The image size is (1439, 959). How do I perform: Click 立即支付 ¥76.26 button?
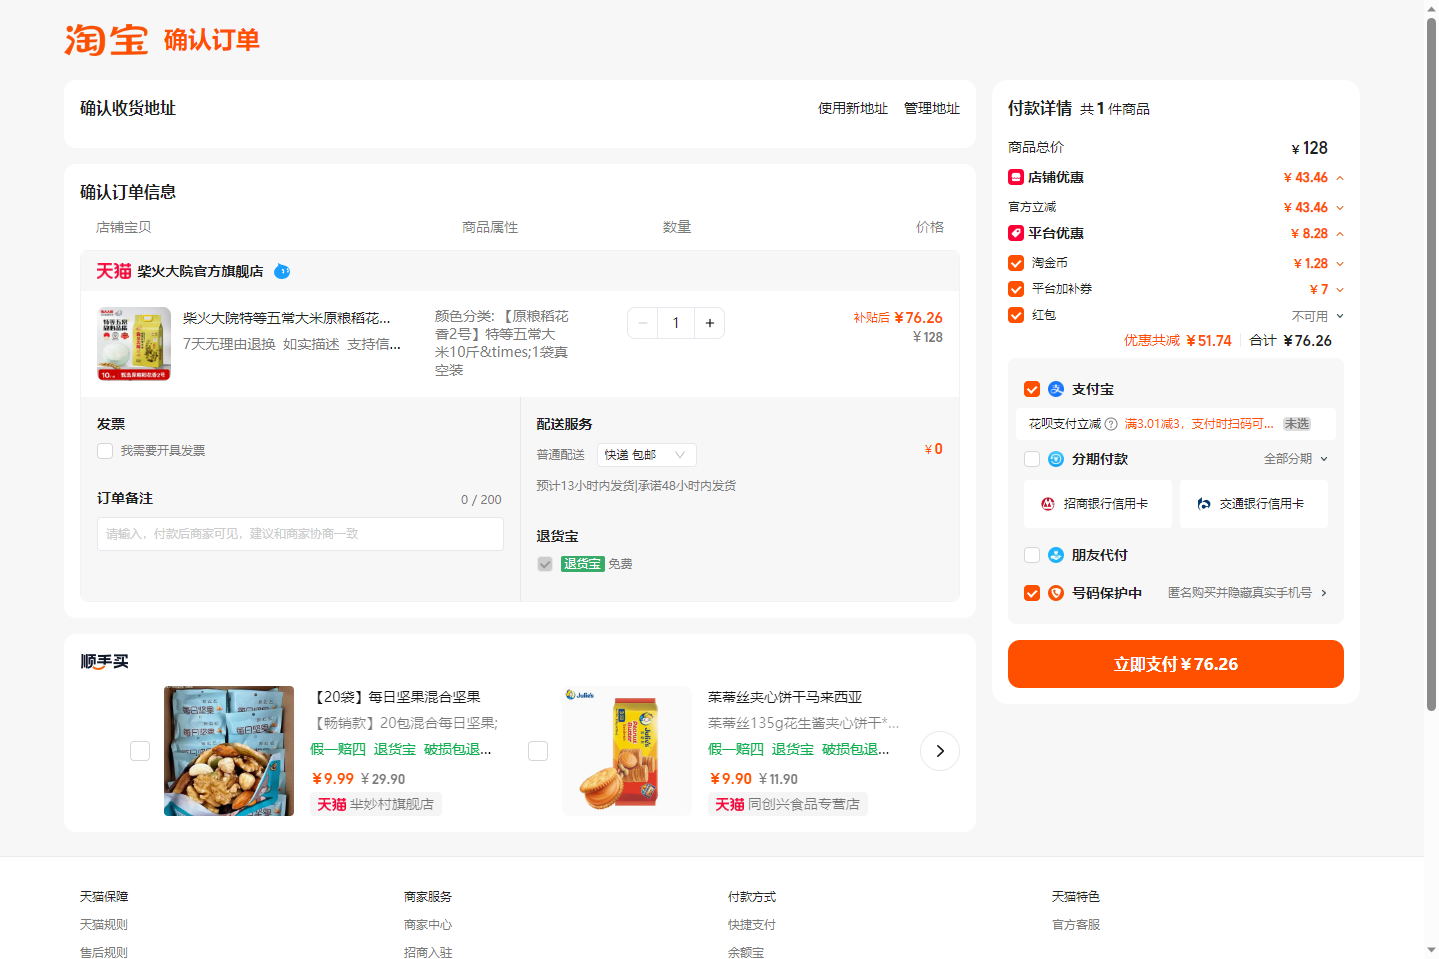[x=1176, y=664]
